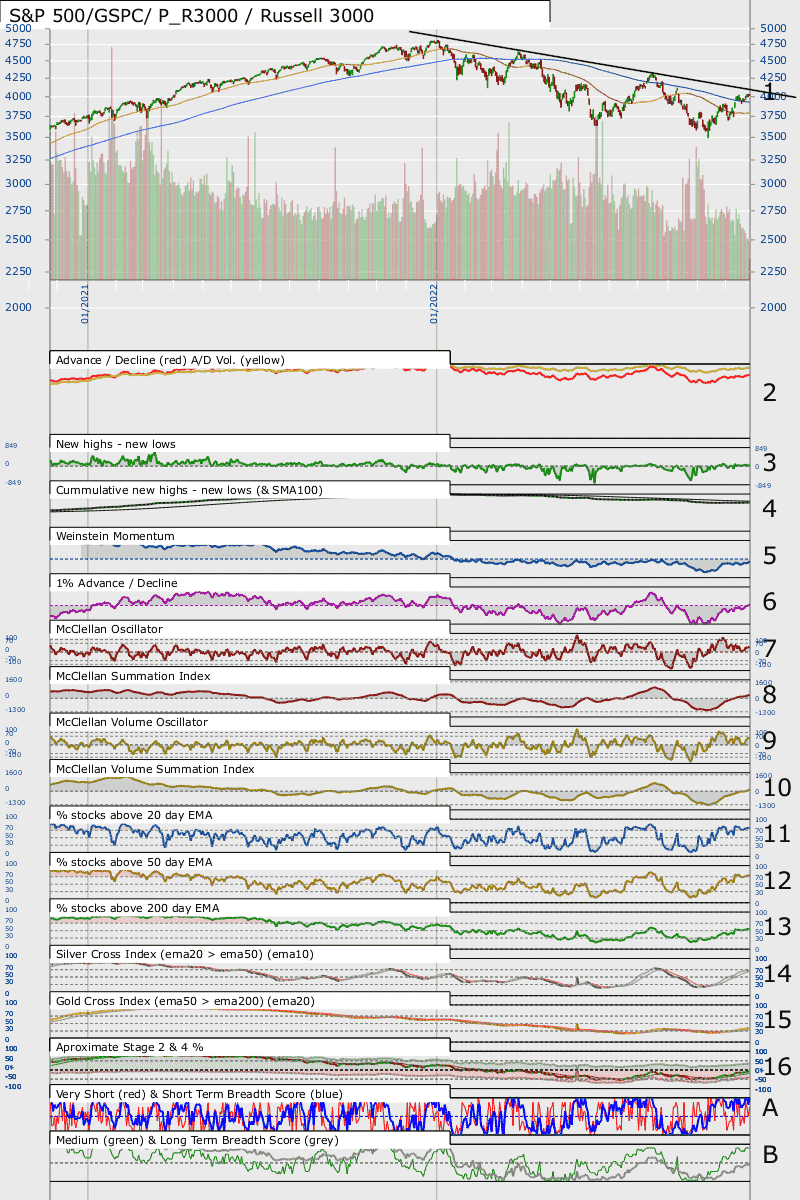
Task: Click the Very Short & Short Term Breadth Score title
Action: pyautogui.click(x=199, y=1093)
